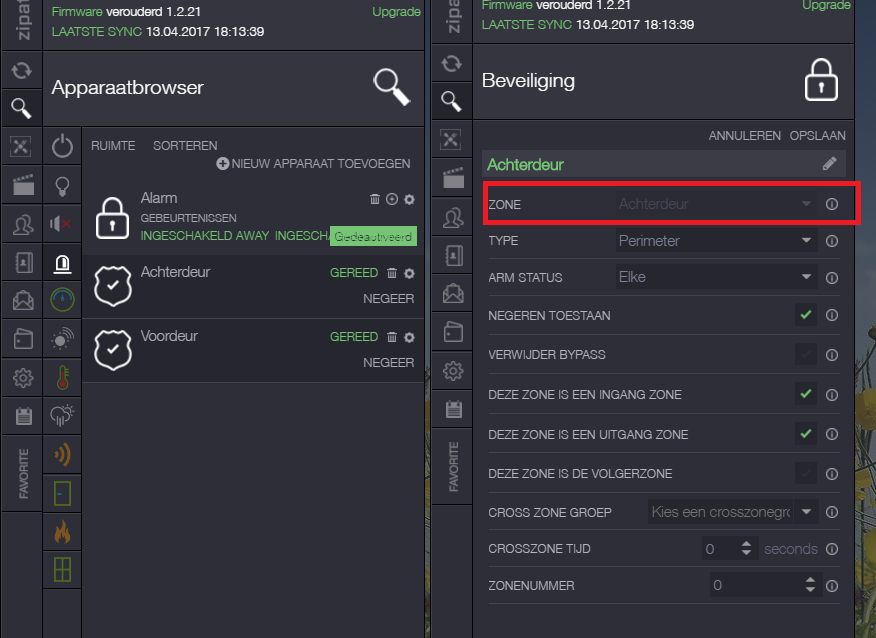Click info icon beside Arm Status

click(x=831, y=277)
